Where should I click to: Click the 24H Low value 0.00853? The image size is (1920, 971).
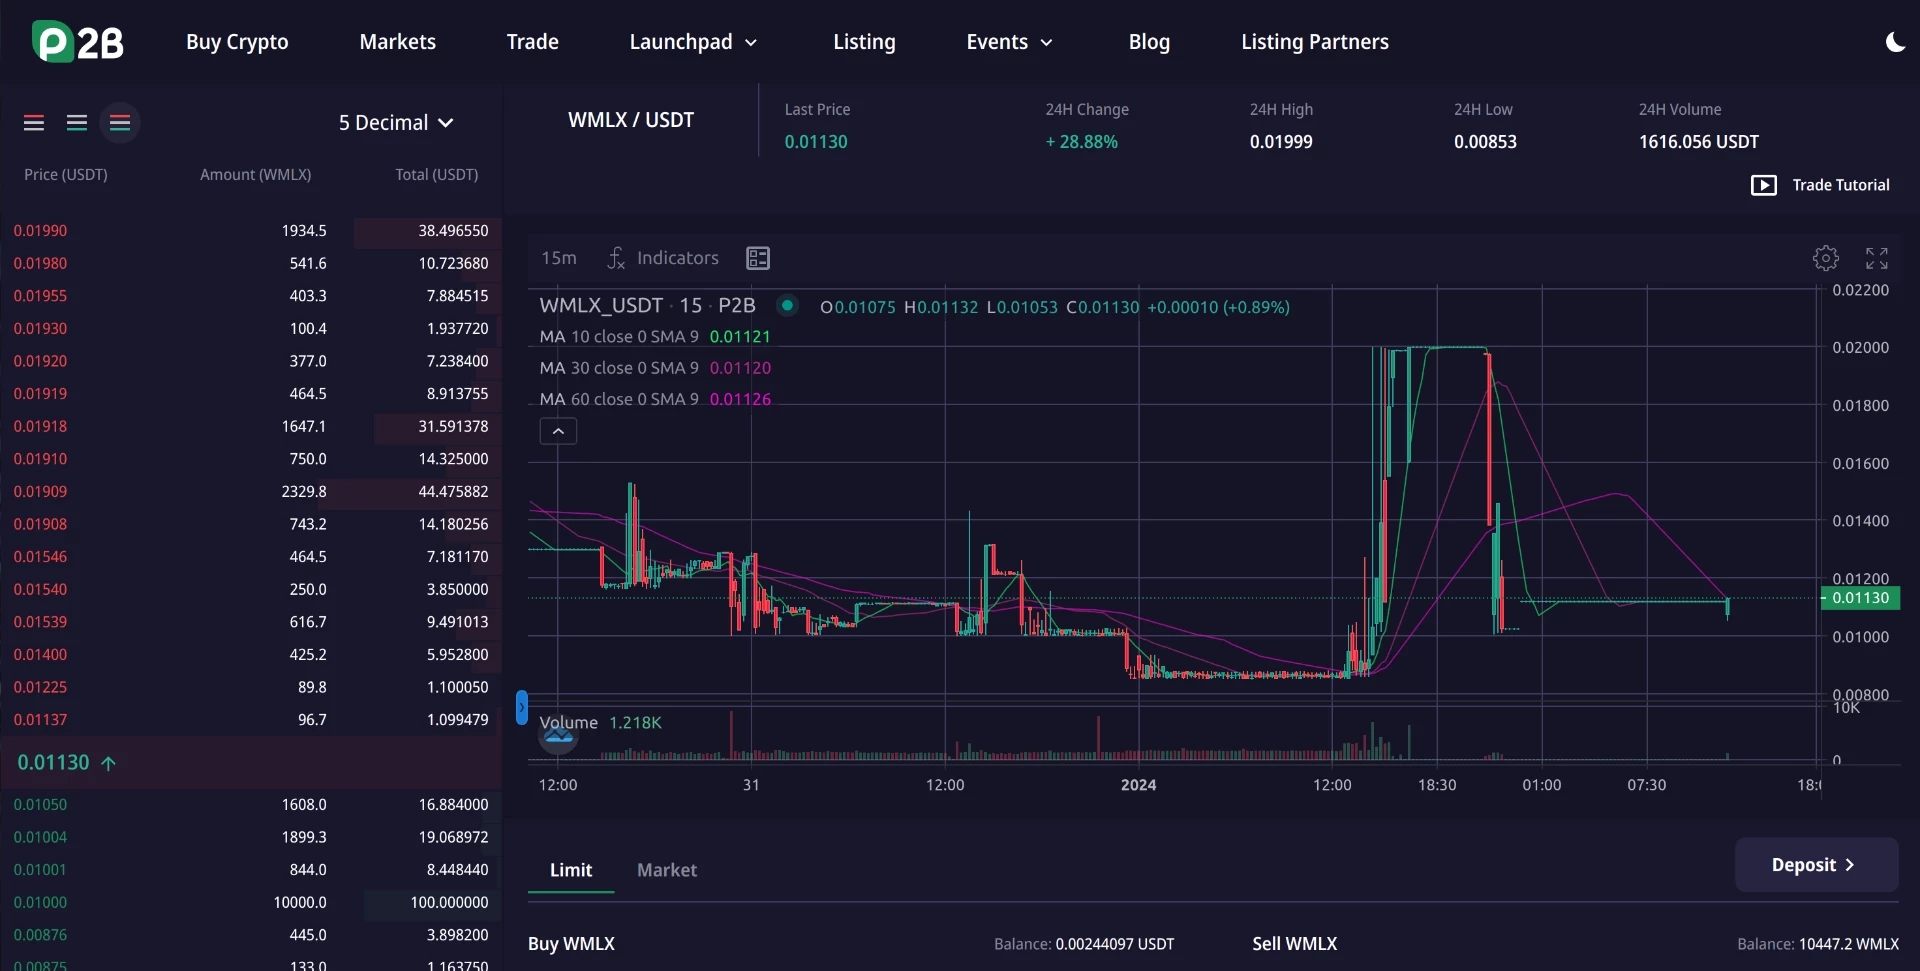point(1485,142)
